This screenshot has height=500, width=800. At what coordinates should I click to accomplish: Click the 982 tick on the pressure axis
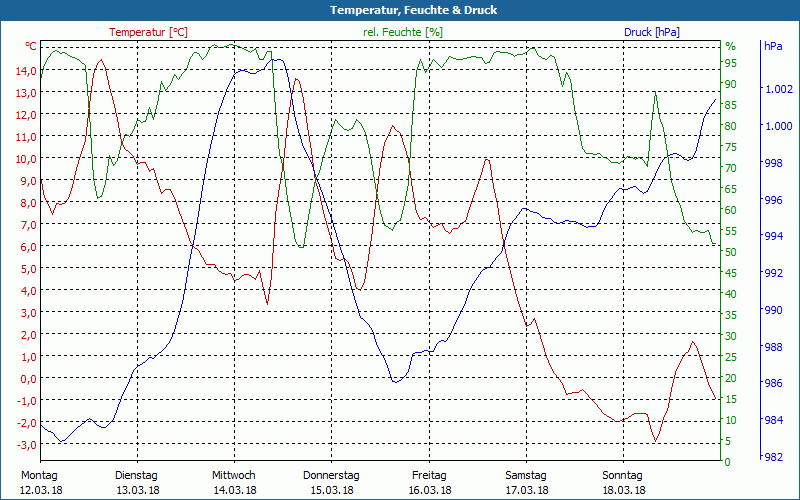(774, 457)
